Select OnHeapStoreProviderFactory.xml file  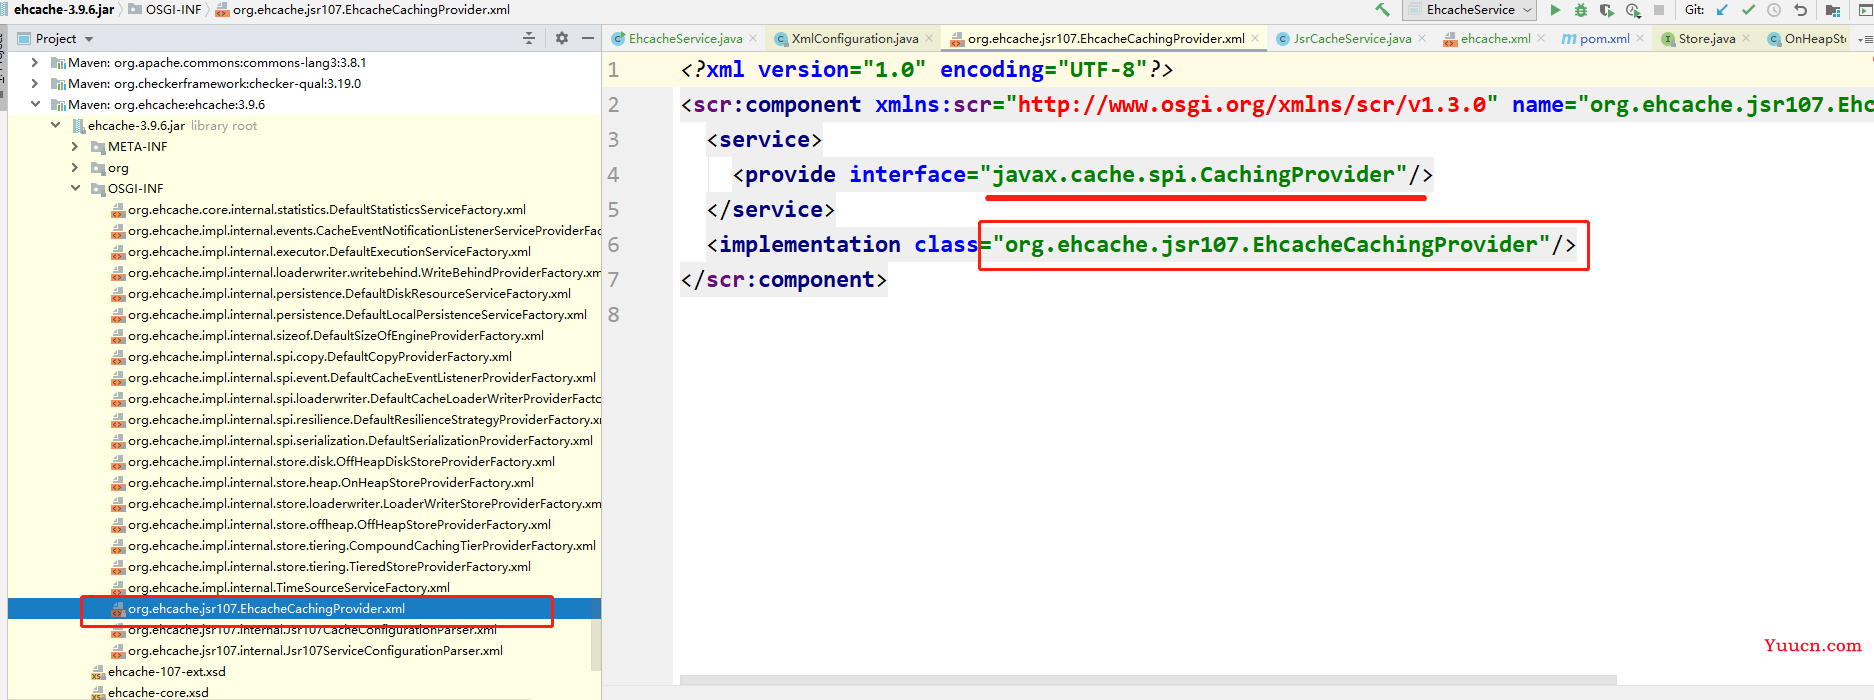[323, 482]
